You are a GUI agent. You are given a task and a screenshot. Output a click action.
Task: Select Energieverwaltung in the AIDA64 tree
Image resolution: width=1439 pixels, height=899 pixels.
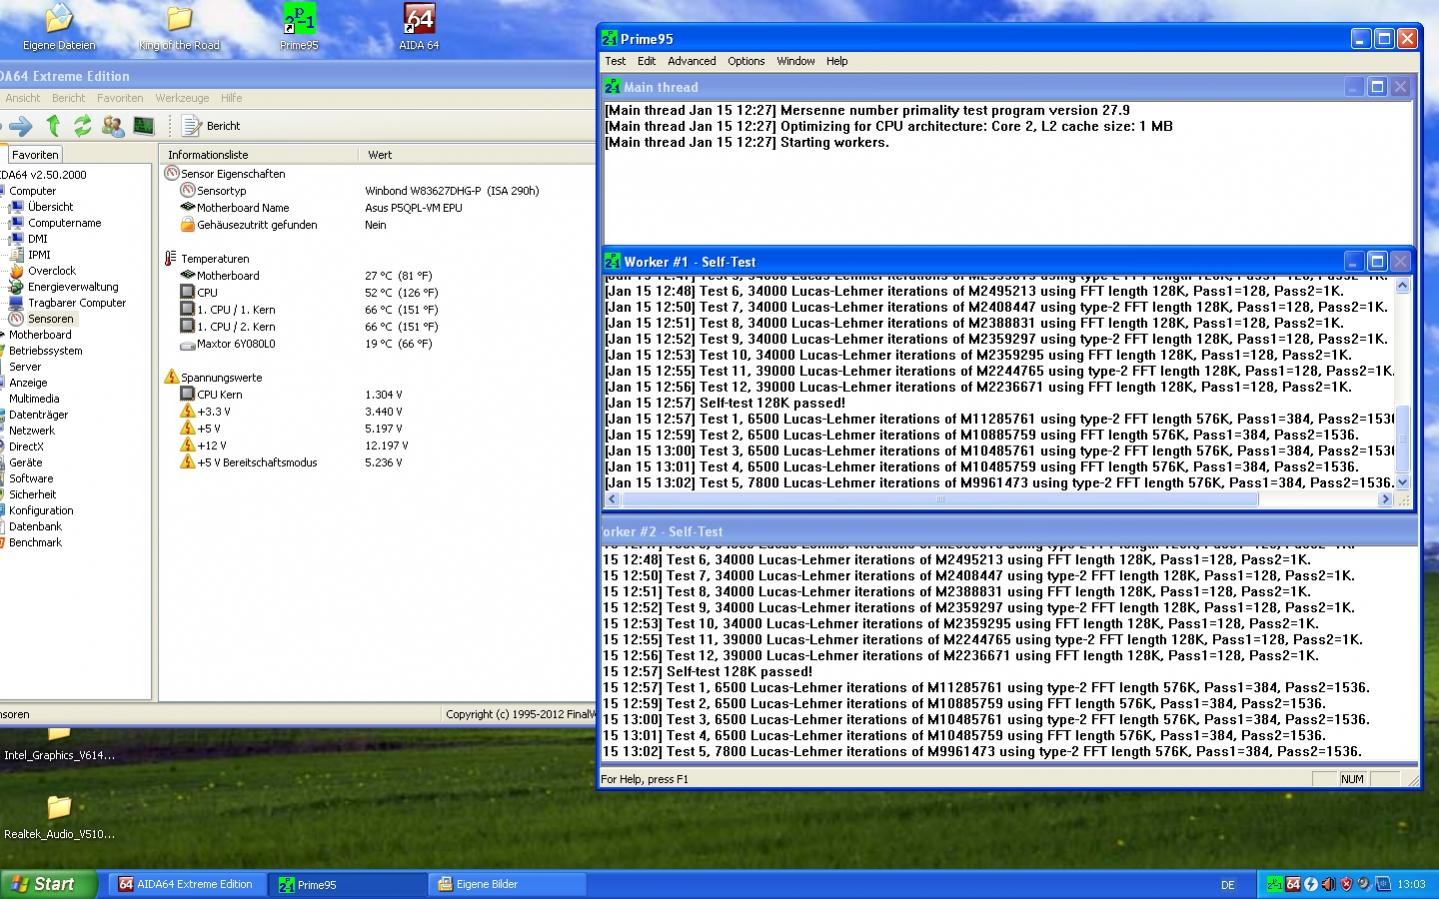(72, 287)
